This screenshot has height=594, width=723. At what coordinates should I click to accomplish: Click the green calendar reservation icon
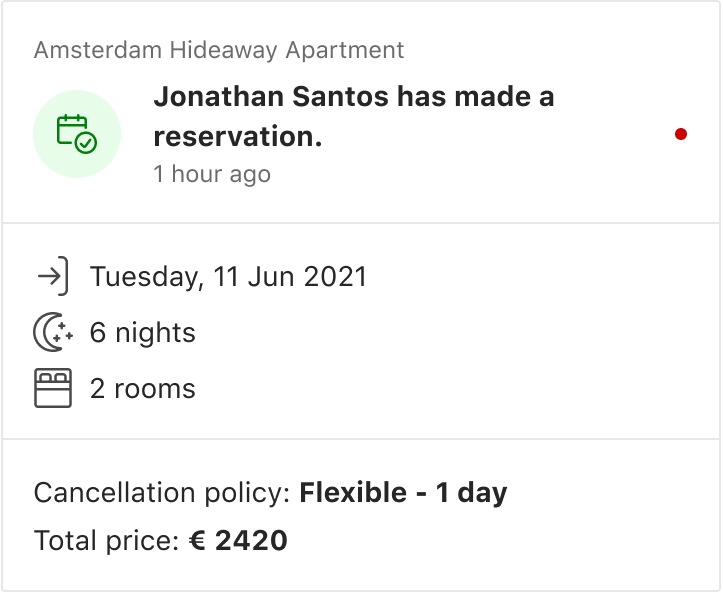(x=76, y=133)
